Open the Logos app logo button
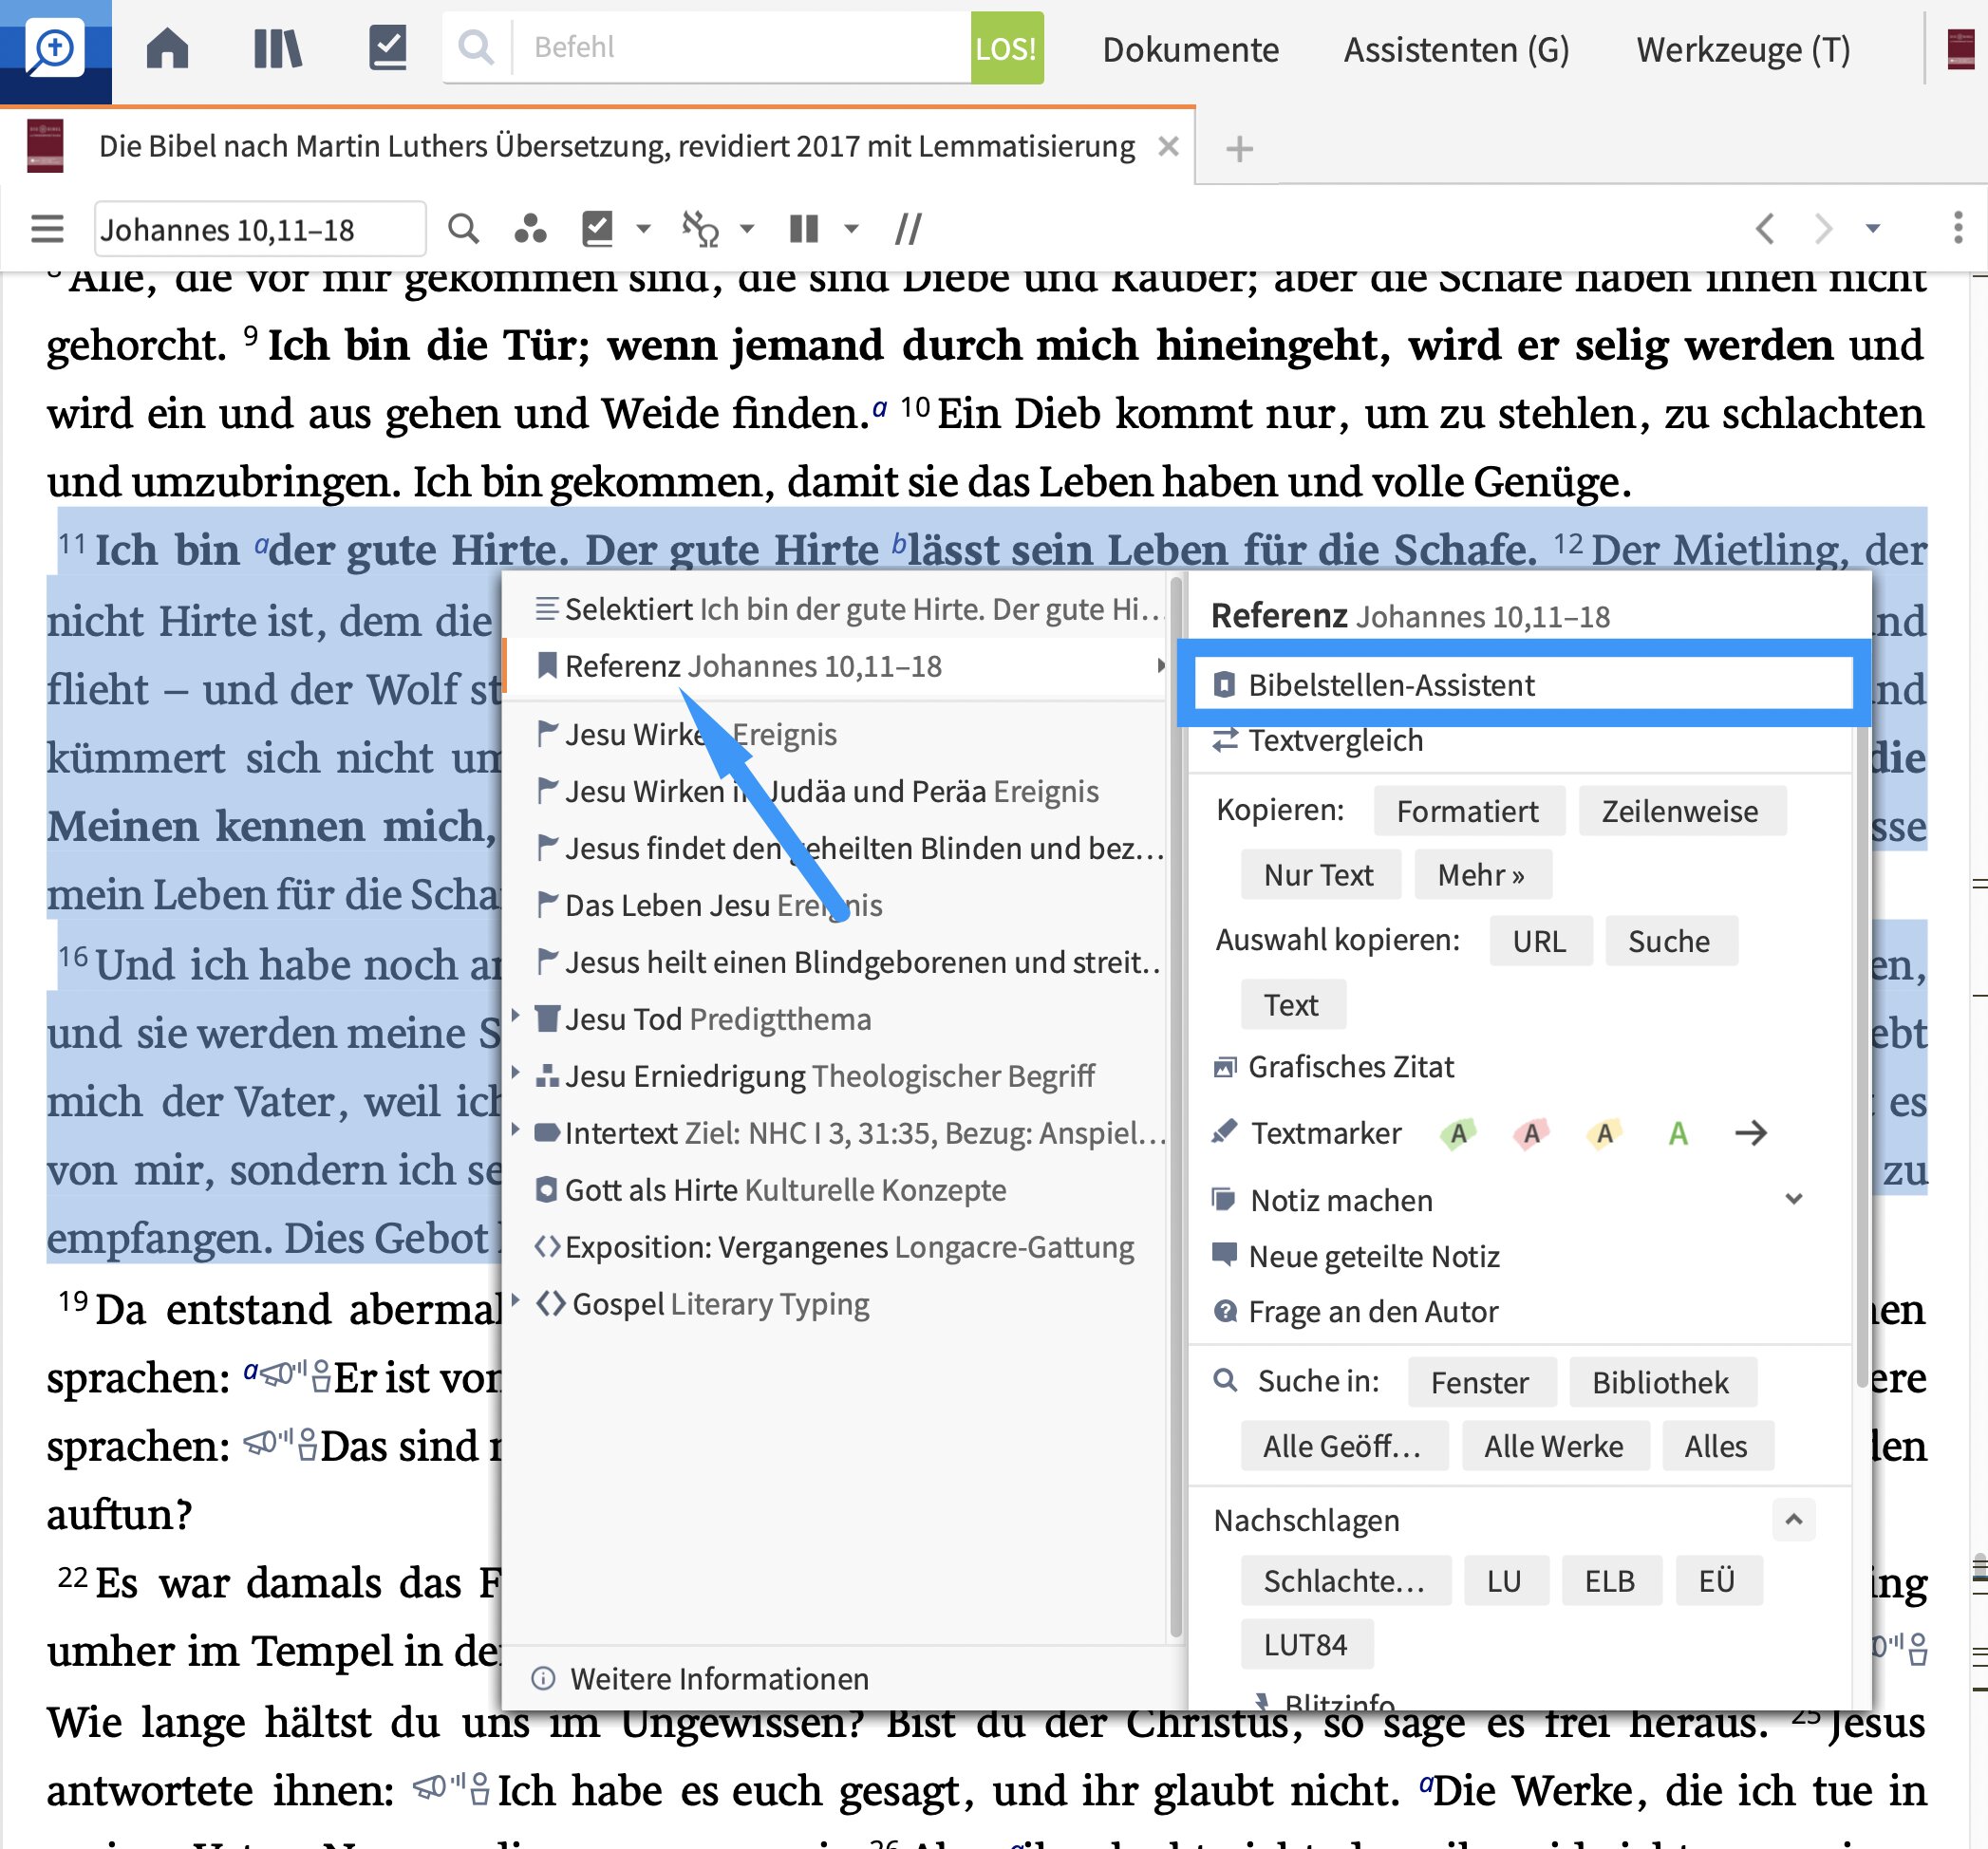The image size is (1988, 1849). pos(55,50)
